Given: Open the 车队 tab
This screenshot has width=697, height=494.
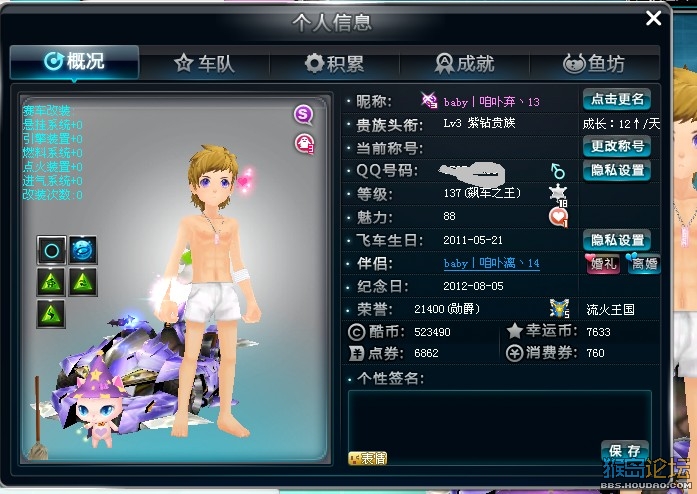Looking at the screenshot, I should coord(204,64).
